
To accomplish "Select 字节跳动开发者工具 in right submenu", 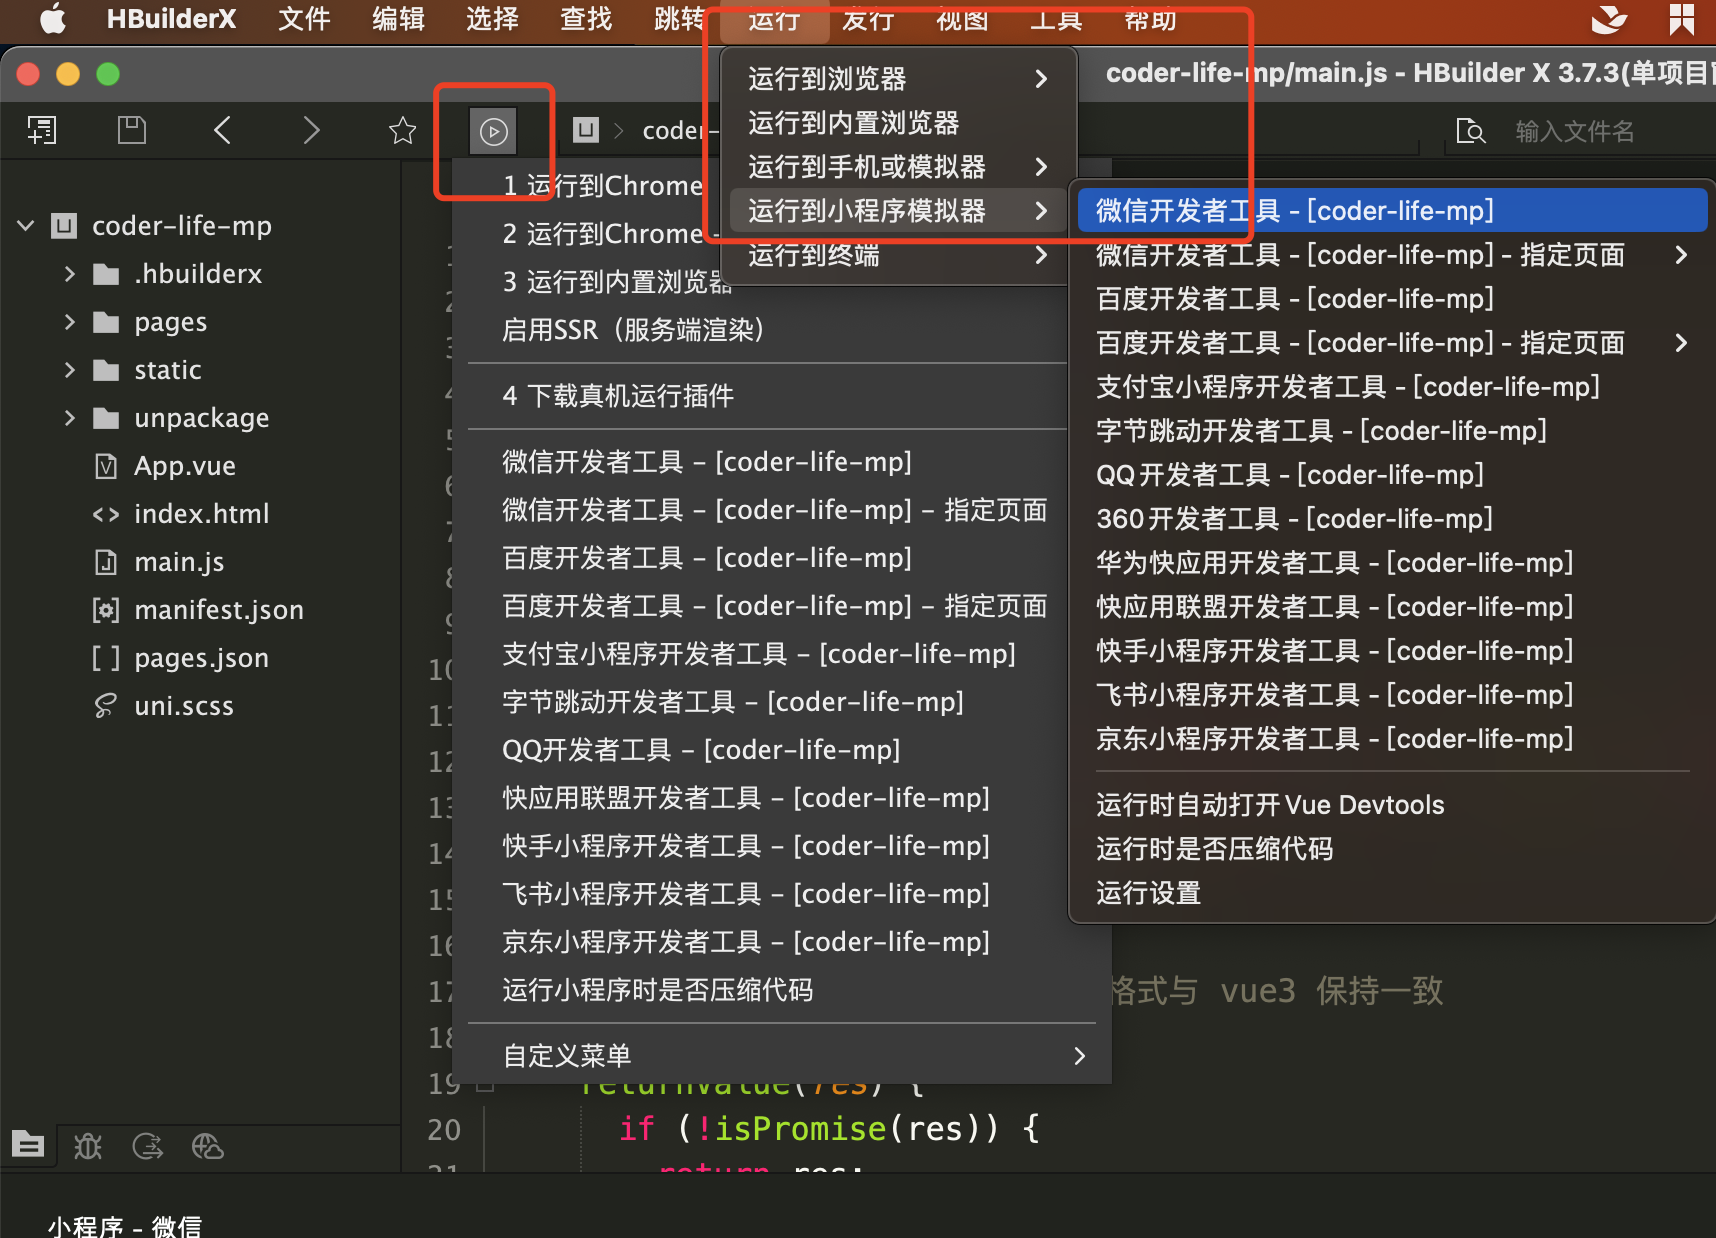I will pyautogui.click(x=1392, y=431).
